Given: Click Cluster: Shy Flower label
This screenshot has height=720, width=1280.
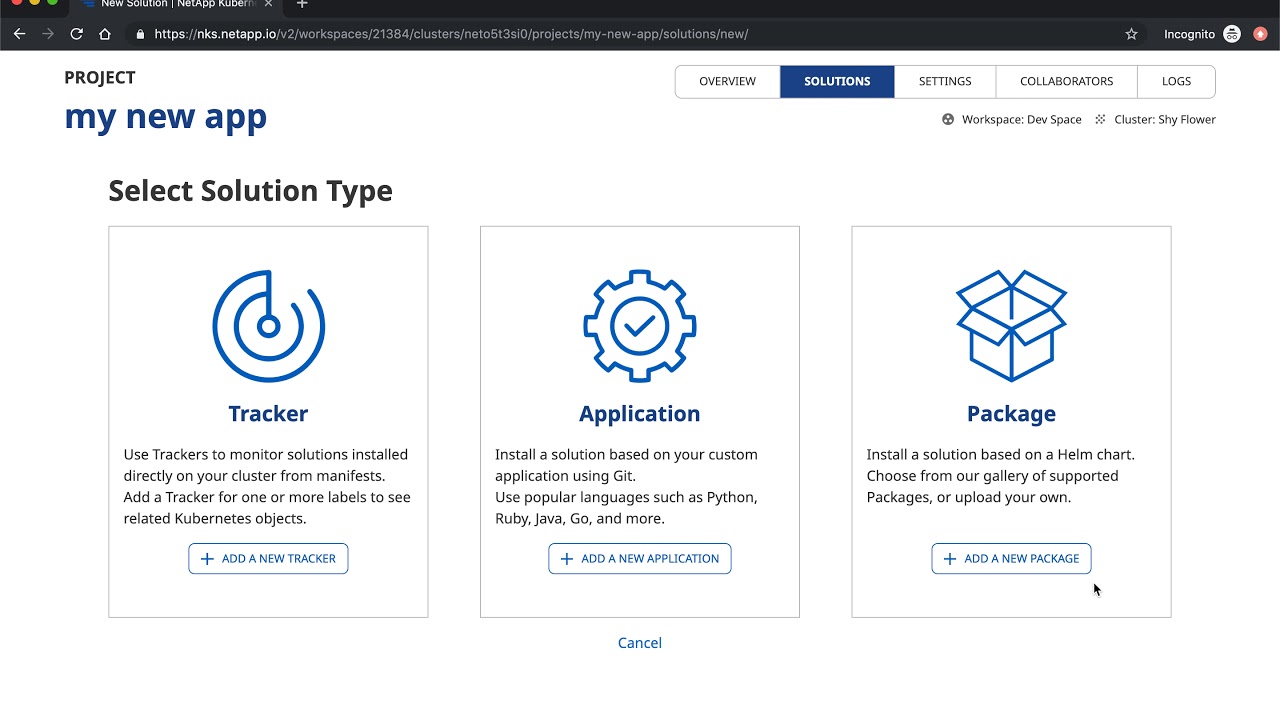Looking at the screenshot, I should click(x=1165, y=119).
